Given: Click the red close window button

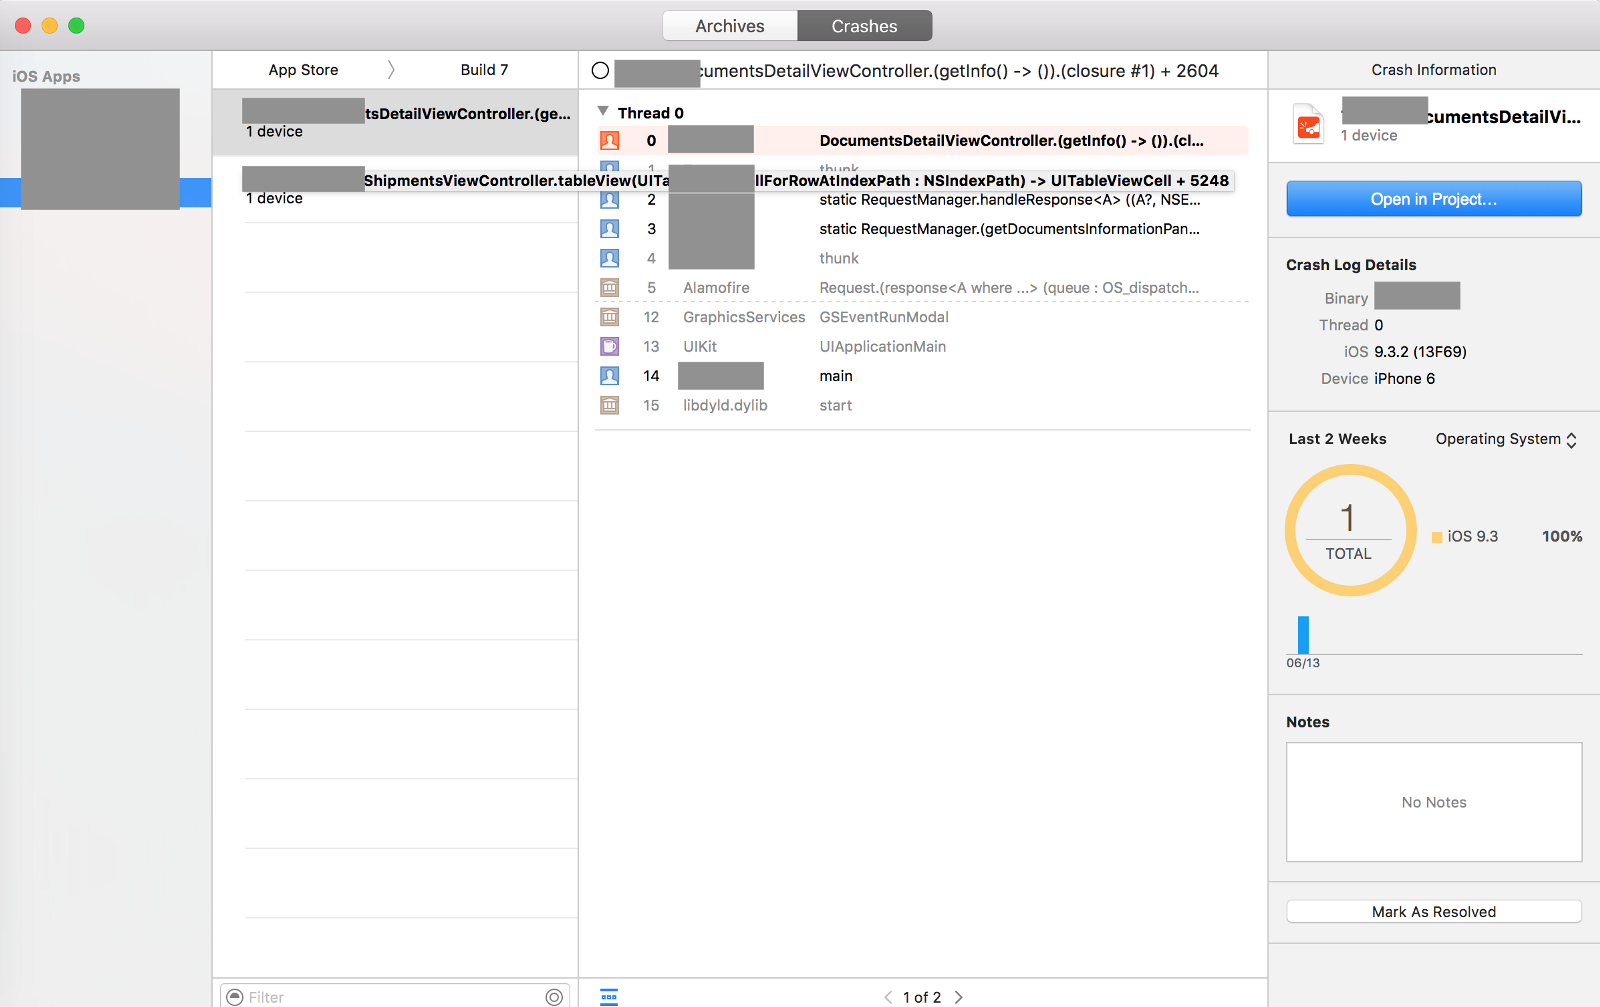Looking at the screenshot, I should tap(23, 26).
